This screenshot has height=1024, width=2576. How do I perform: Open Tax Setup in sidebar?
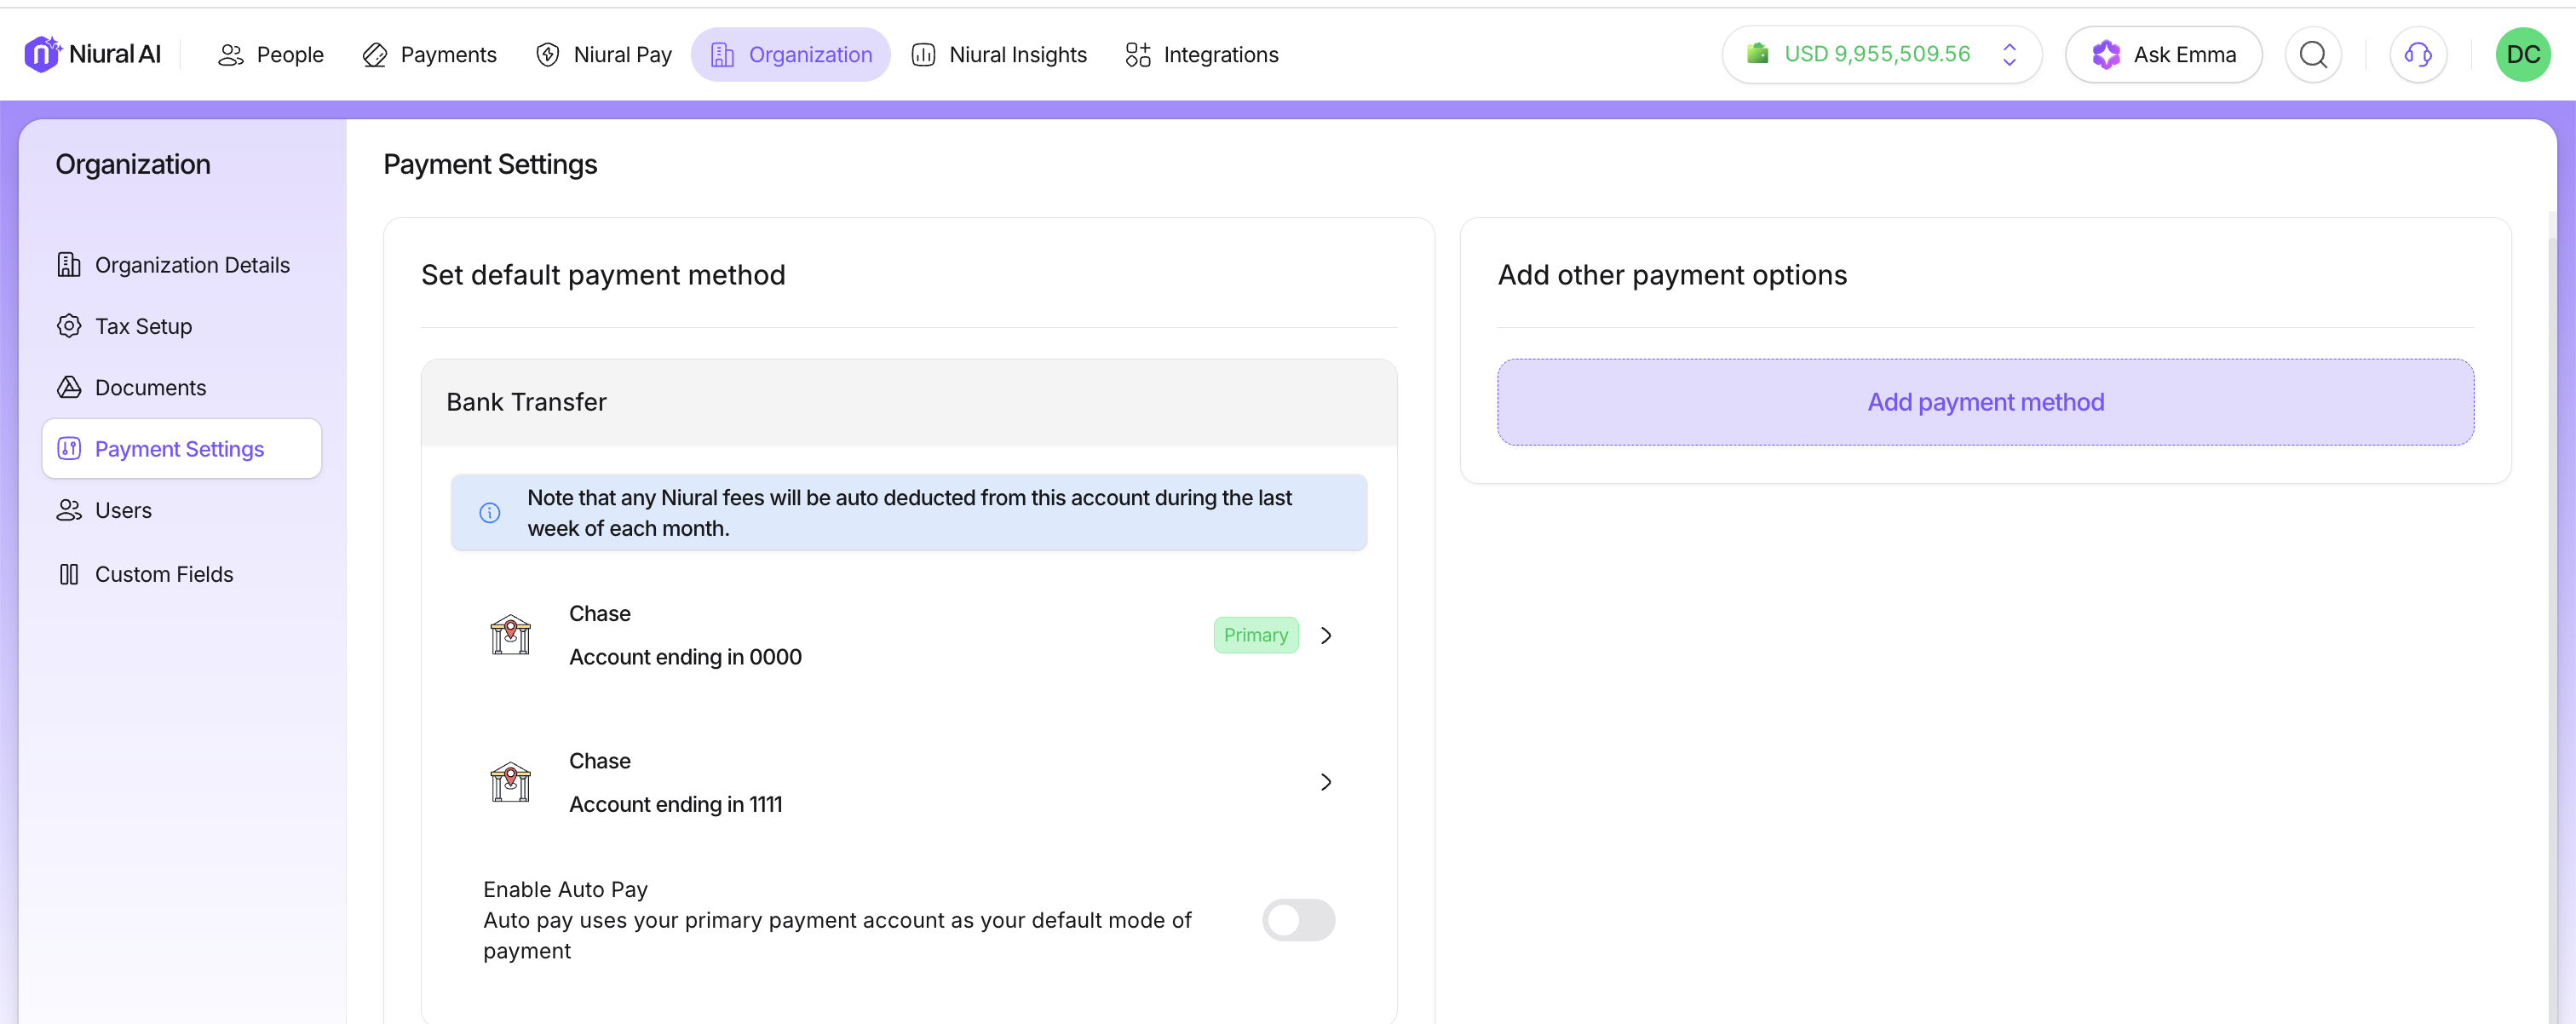click(x=143, y=326)
